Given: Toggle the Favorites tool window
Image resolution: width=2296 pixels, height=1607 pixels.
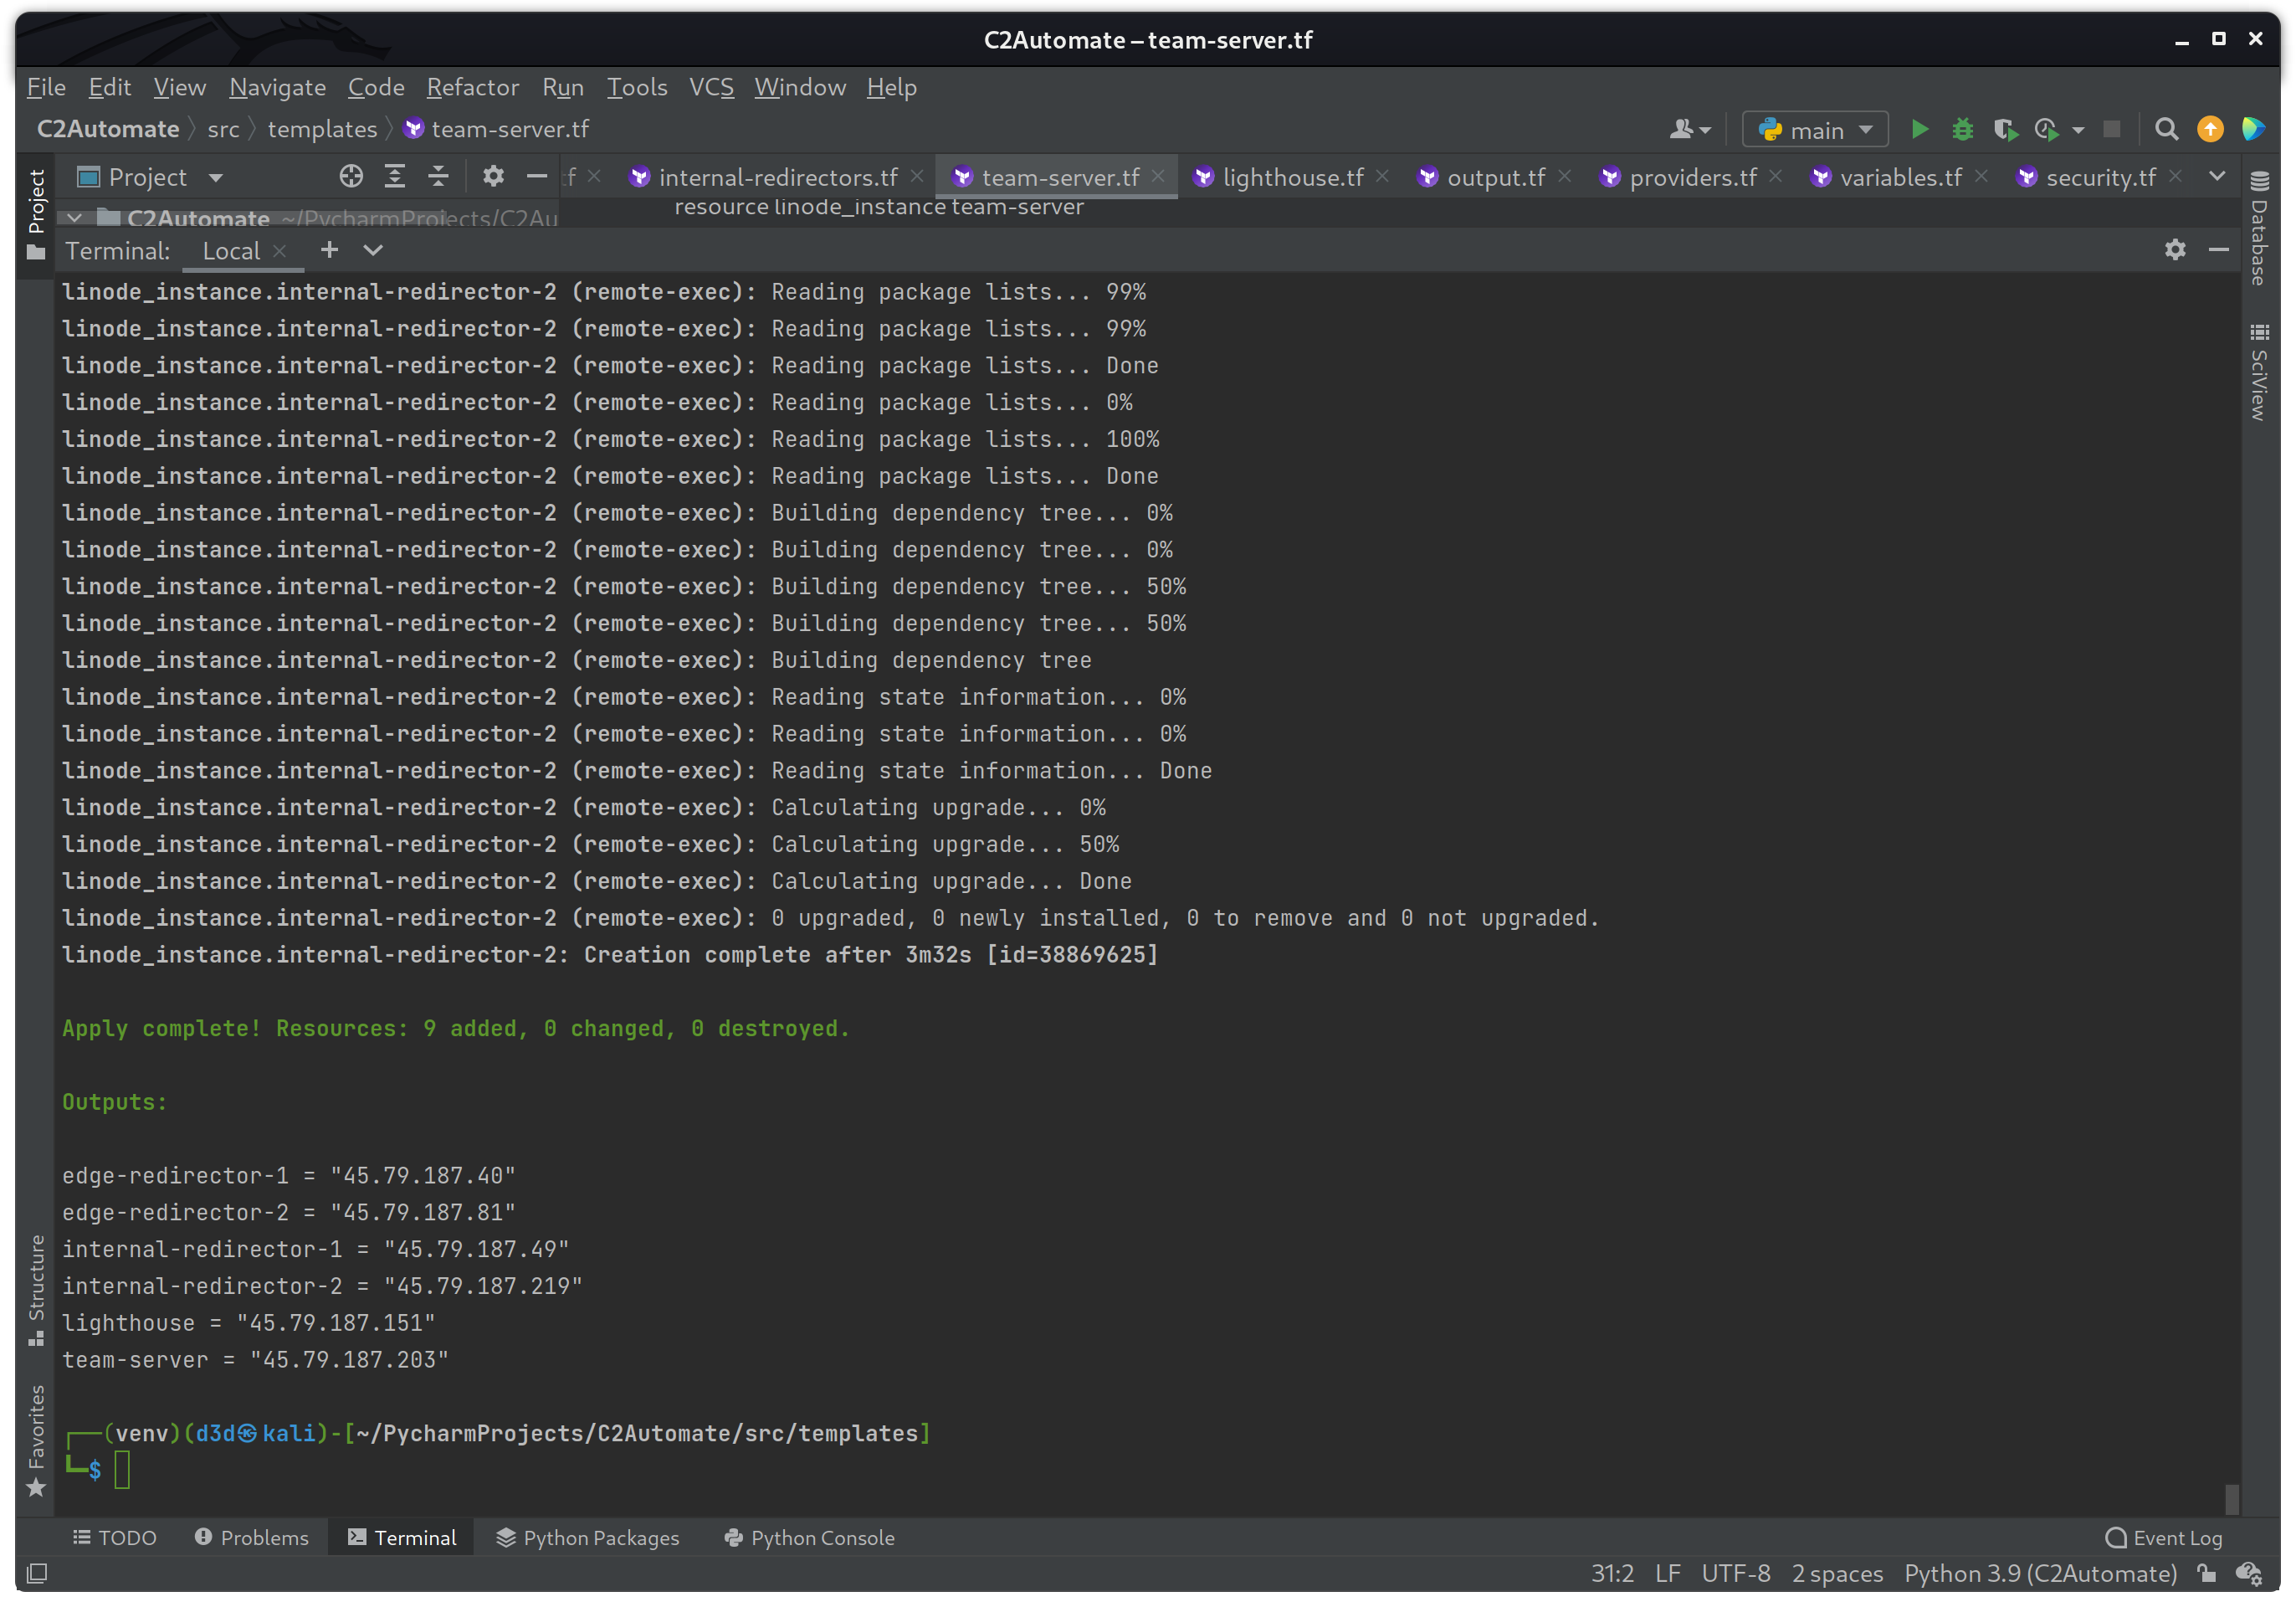Looking at the screenshot, I should tap(37, 1432).
